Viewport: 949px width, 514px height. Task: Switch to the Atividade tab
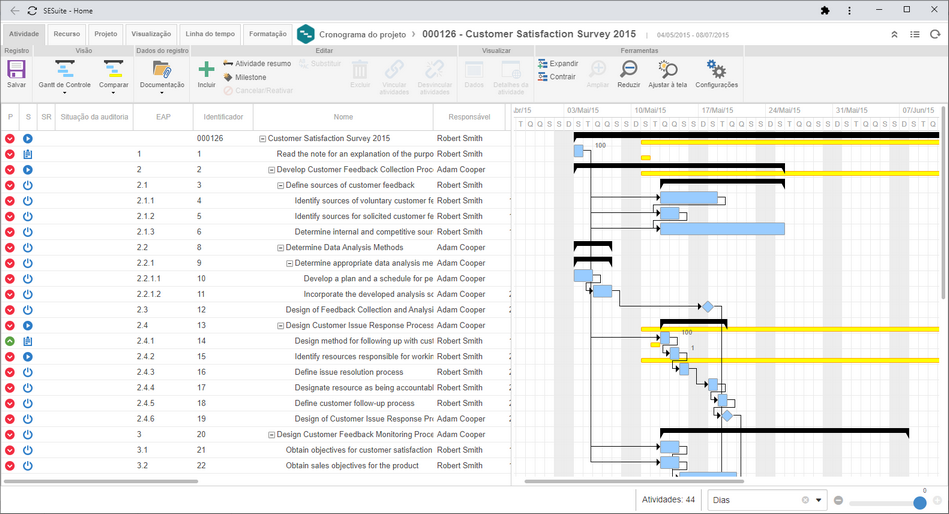pos(24,34)
